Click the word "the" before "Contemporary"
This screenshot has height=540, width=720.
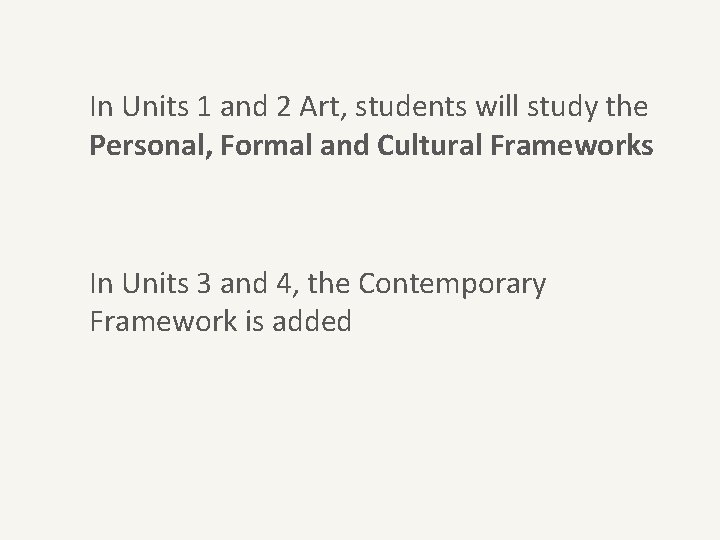(x=329, y=283)
